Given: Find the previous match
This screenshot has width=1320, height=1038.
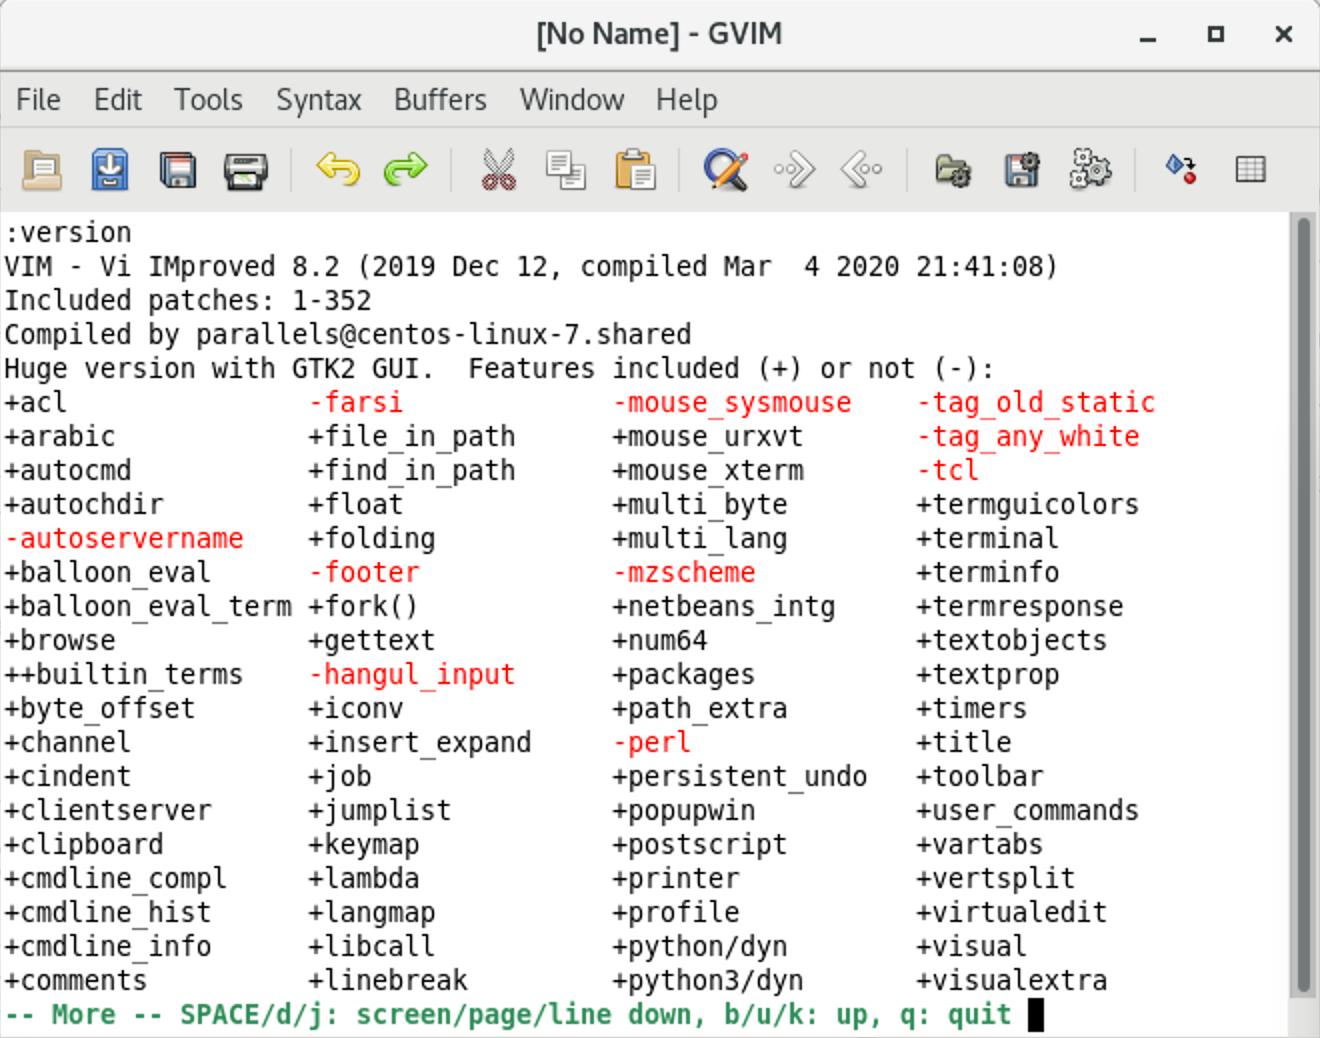Looking at the screenshot, I should (861, 170).
